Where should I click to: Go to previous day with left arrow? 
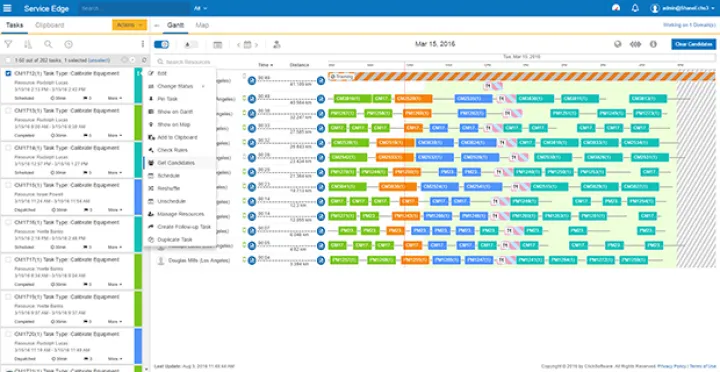point(238,45)
